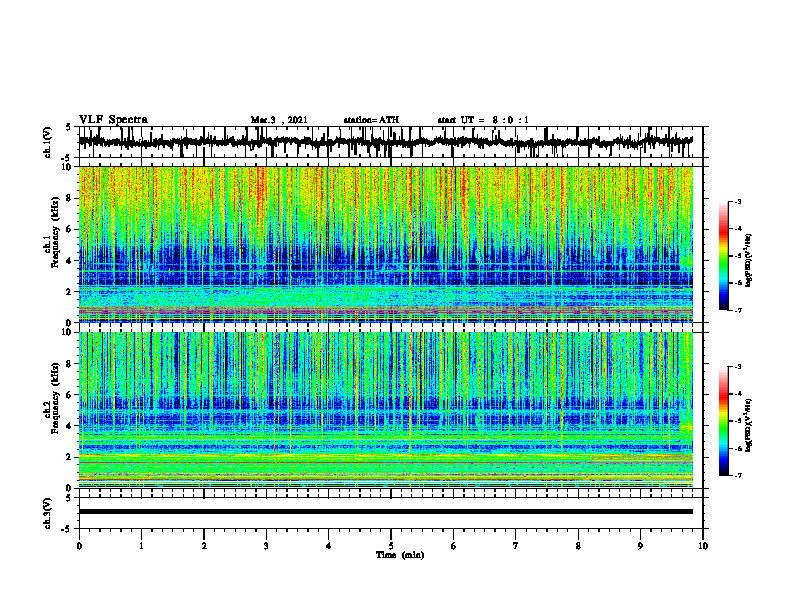Image resolution: width=792 pixels, height=612 pixels.
Task: Click time axis tick label "7"
Action: coord(516,546)
